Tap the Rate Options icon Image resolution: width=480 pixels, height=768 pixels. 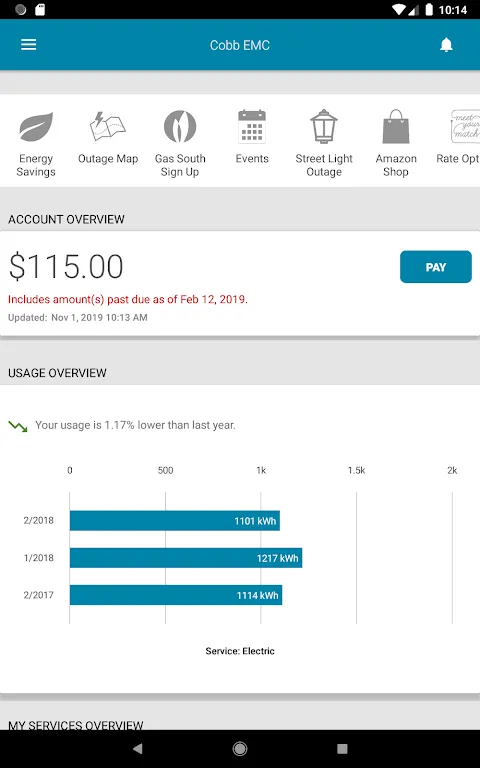[x=464, y=127]
